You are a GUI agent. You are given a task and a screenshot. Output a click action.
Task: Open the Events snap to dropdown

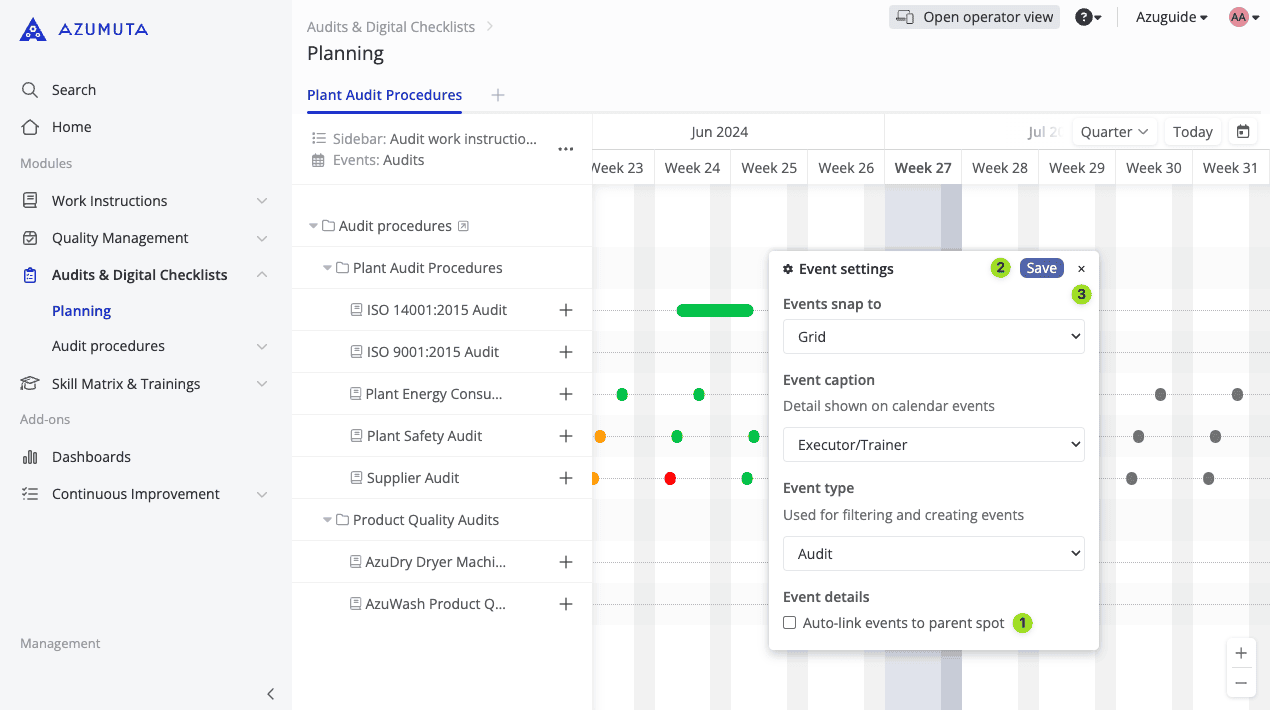point(933,337)
